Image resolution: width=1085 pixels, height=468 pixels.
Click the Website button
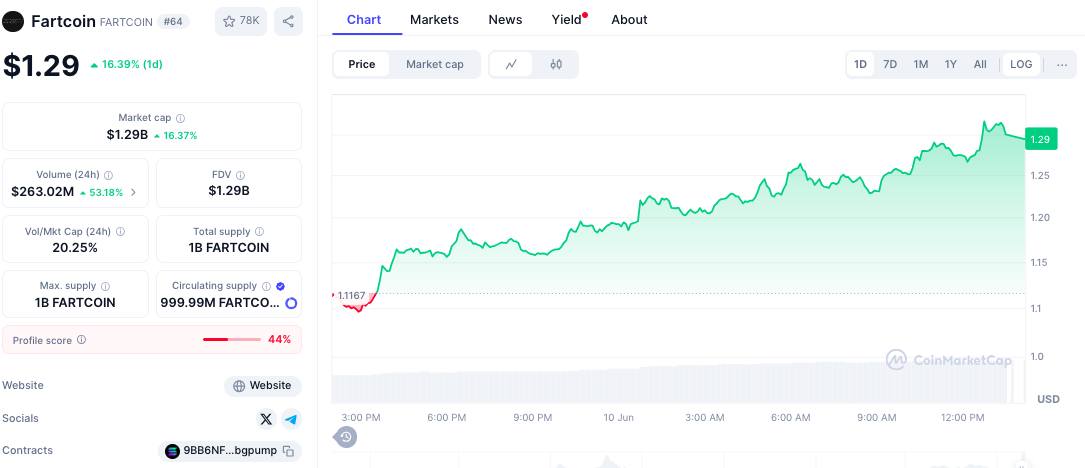tap(263, 386)
